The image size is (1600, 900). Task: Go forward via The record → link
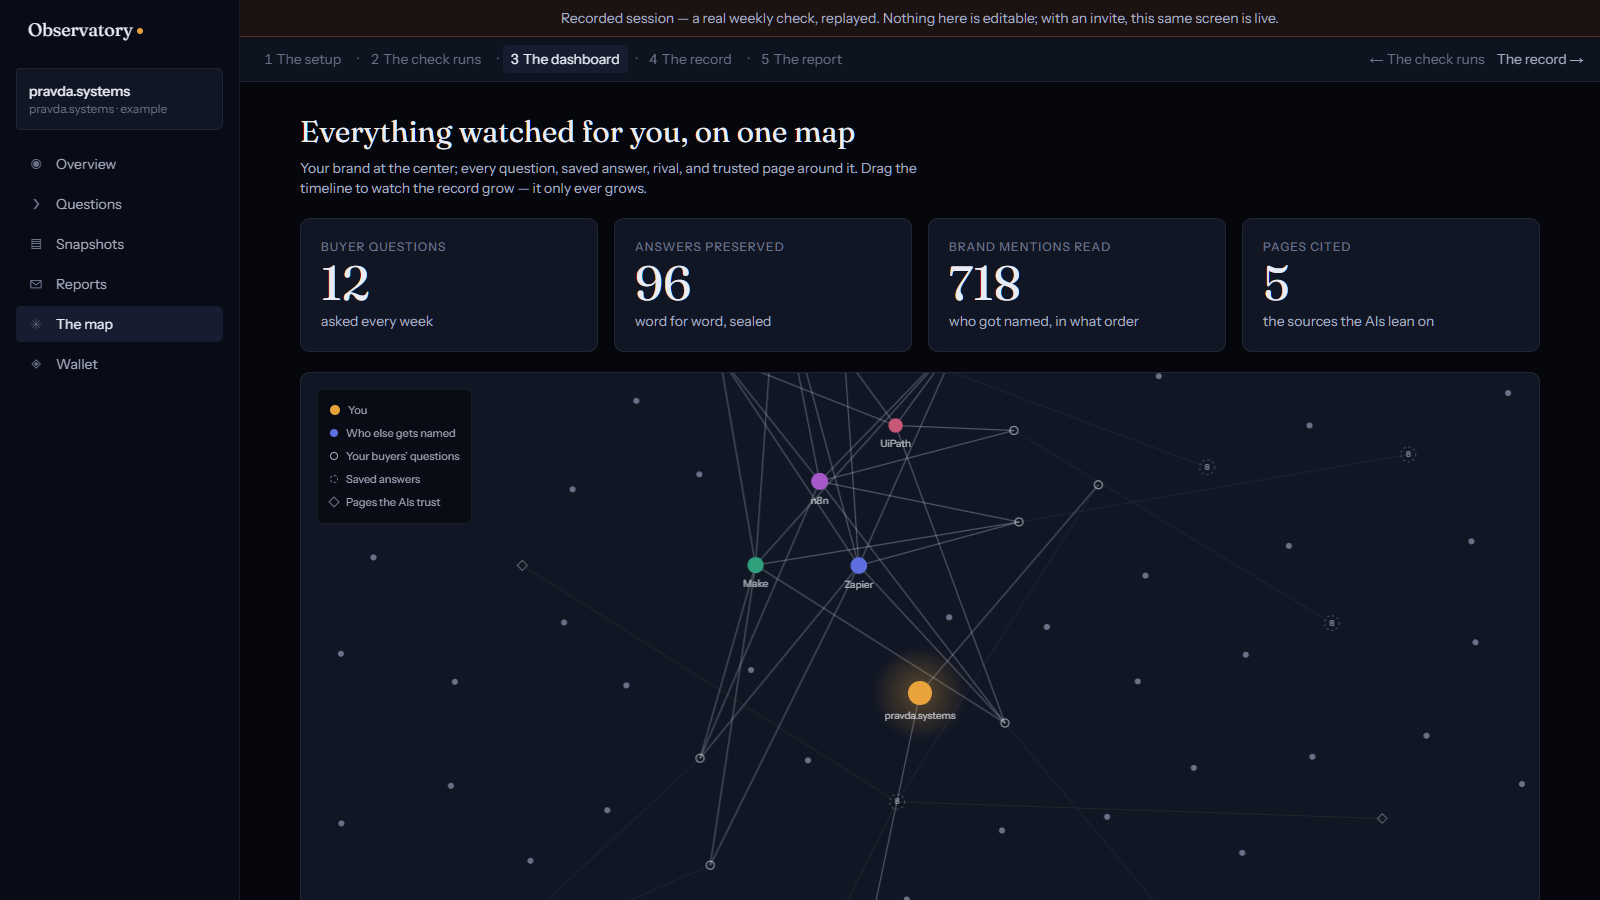point(1540,59)
